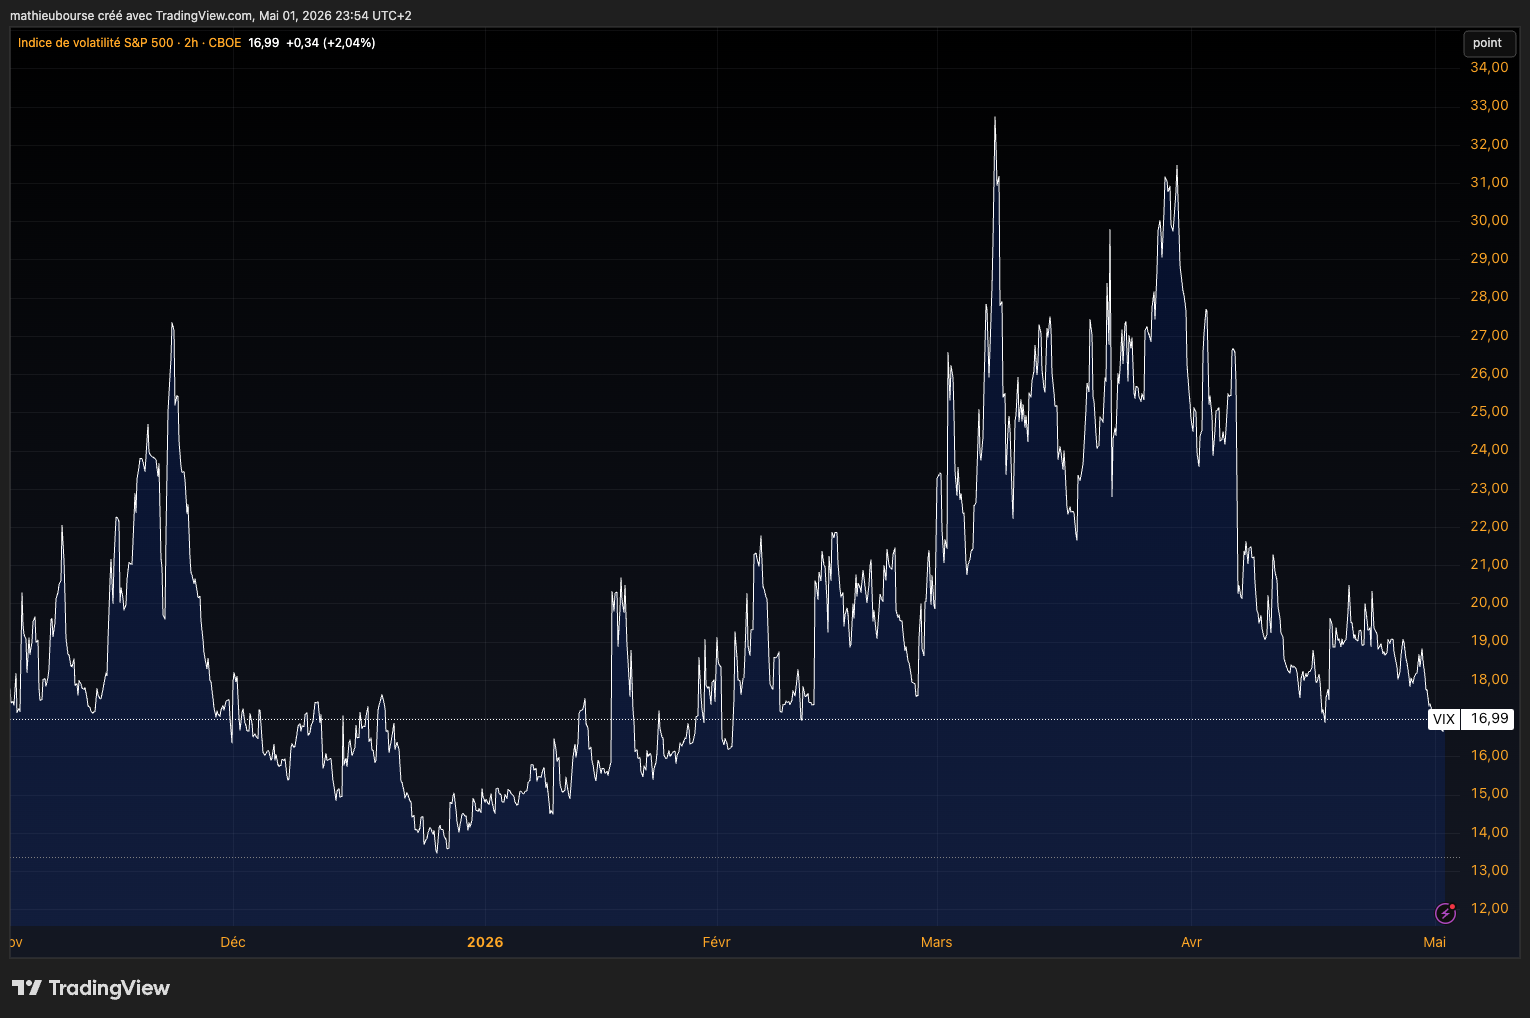Select the 'Févr' time axis label
Viewport: 1530px width, 1018px height.
(717, 942)
